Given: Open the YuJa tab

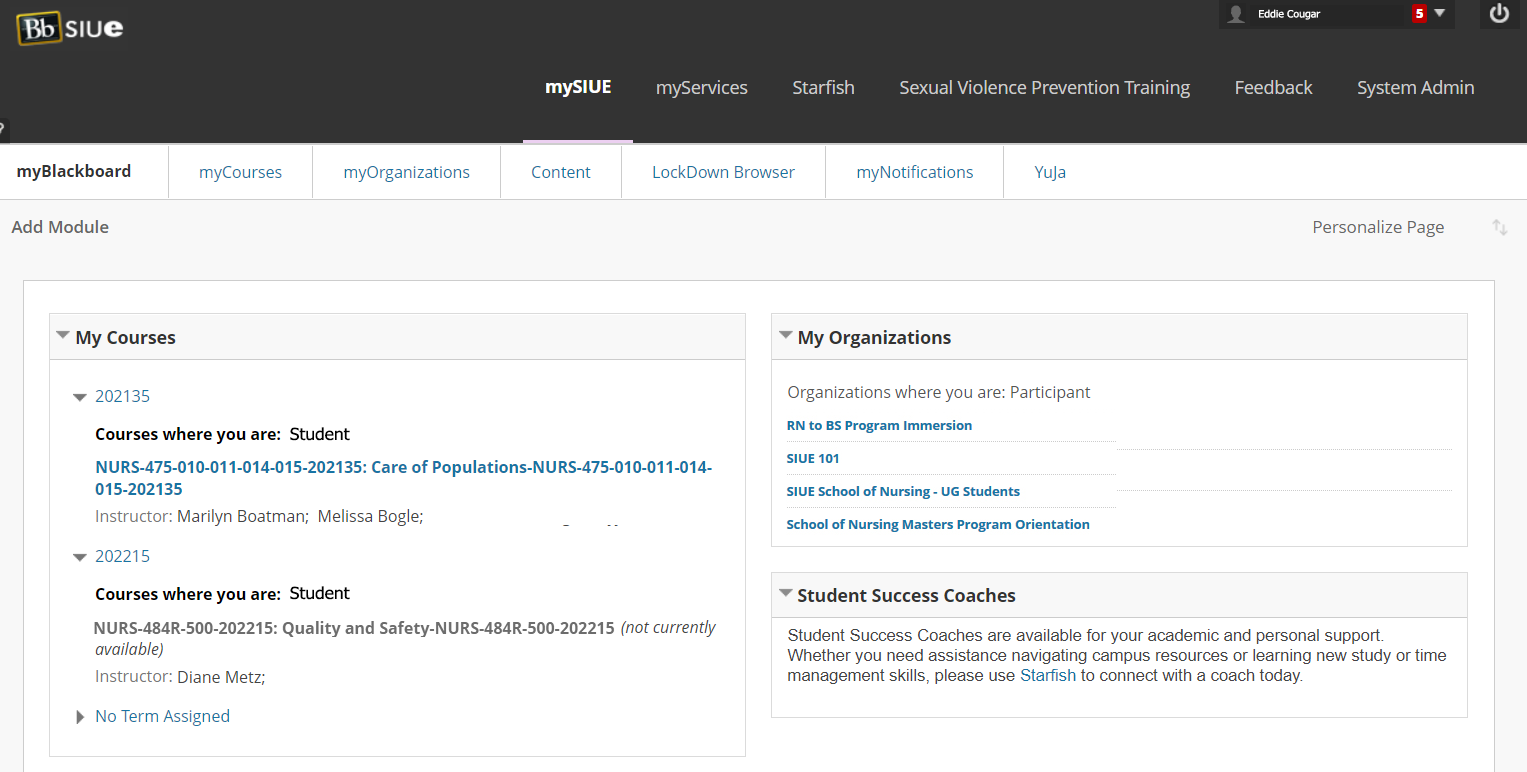Looking at the screenshot, I should (x=1050, y=172).
